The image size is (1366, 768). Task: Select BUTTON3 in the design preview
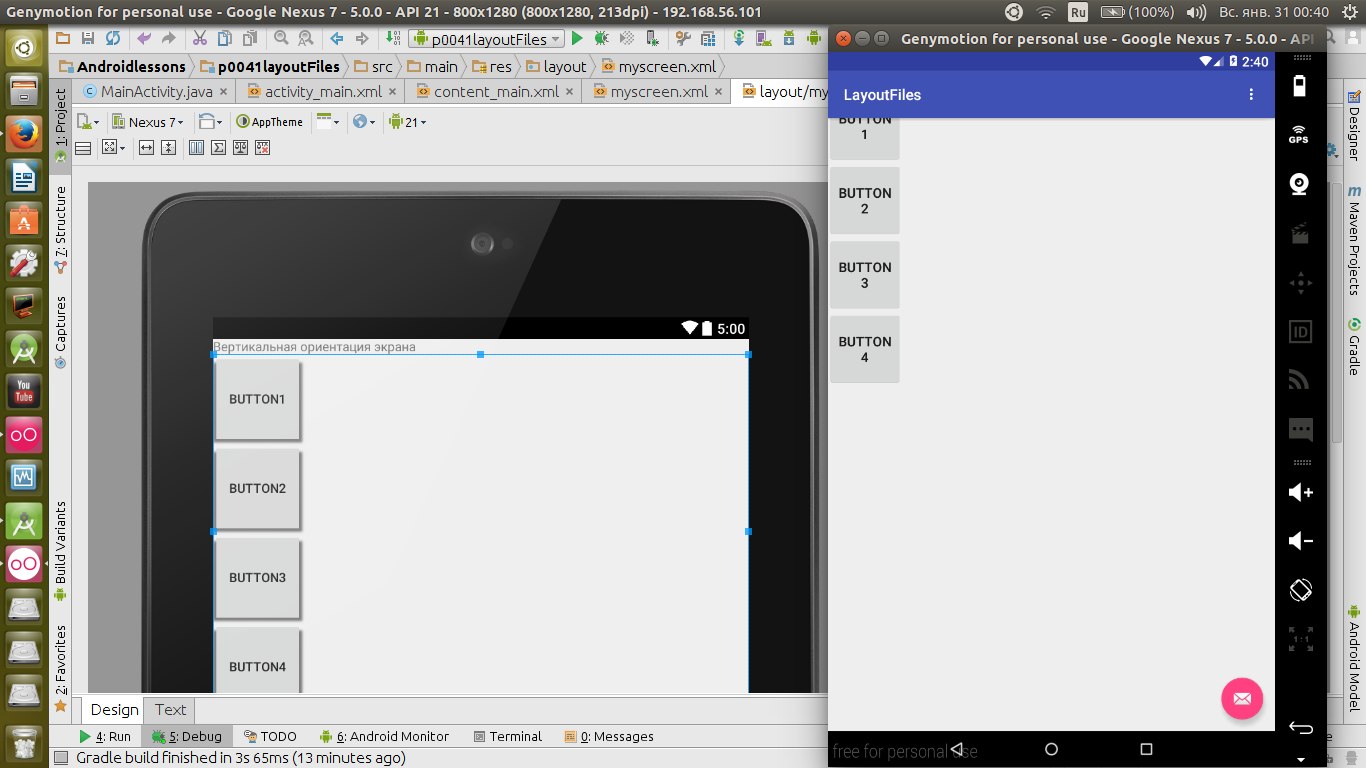(x=257, y=578)
